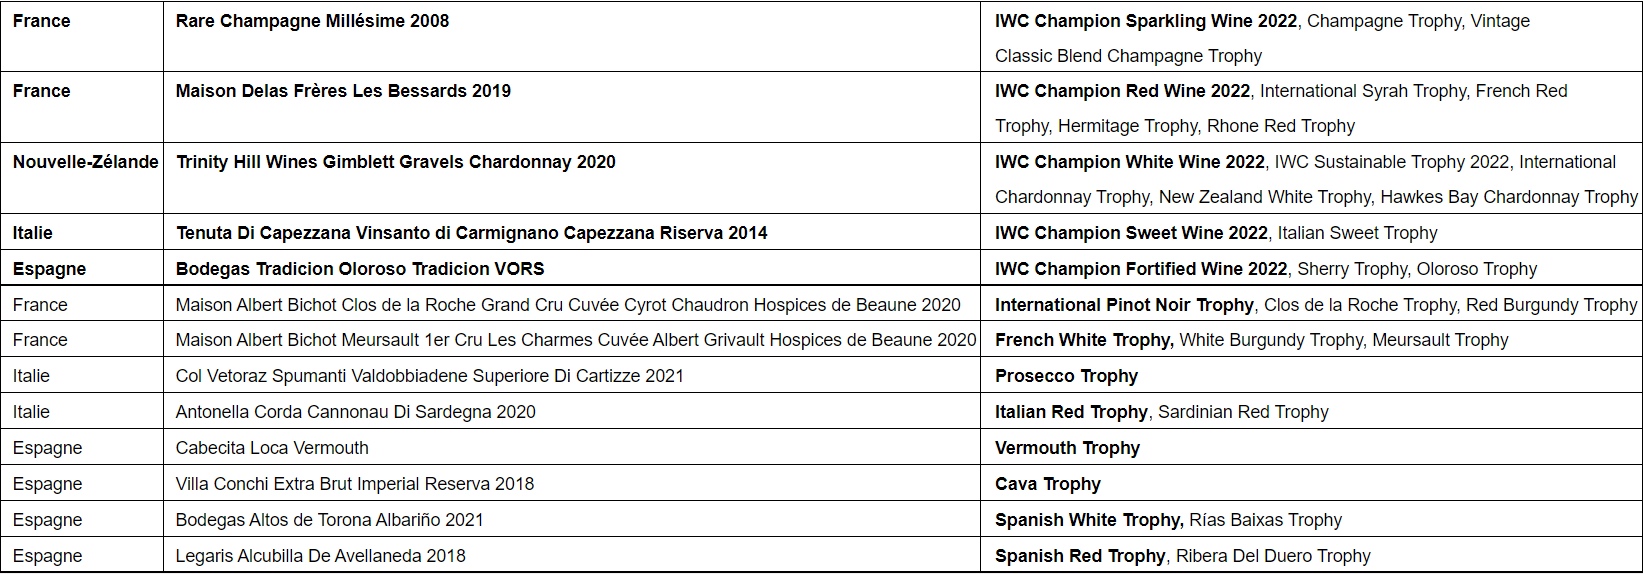Select the Vermouth Trophy cell
The image size is (1643, 574).
click(1067, 448)
